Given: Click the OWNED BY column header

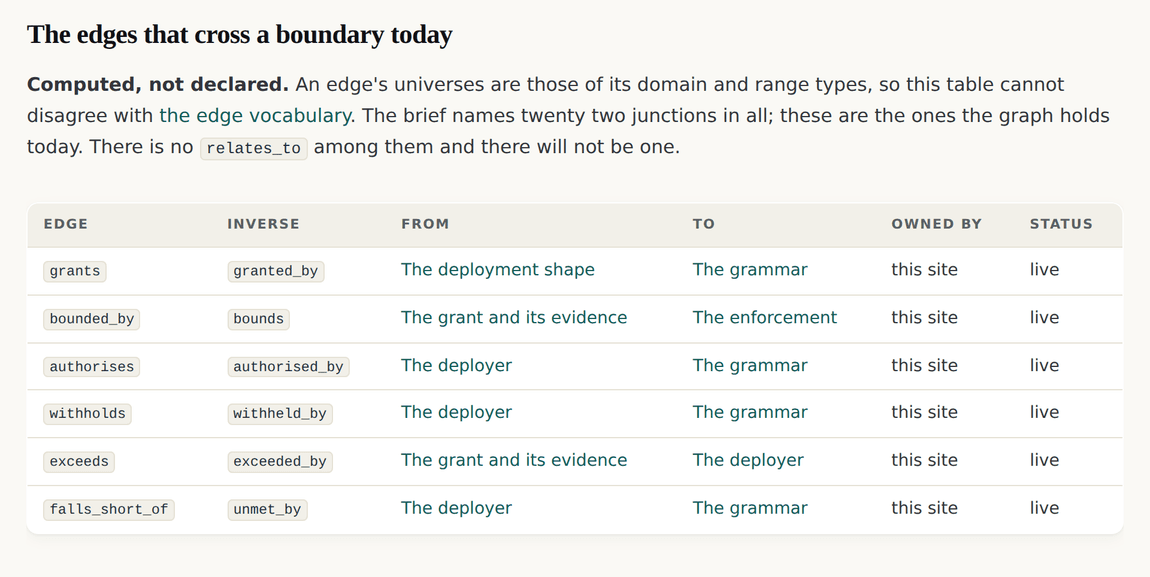Looking at the screenshot, I should [x=936, y=224].
